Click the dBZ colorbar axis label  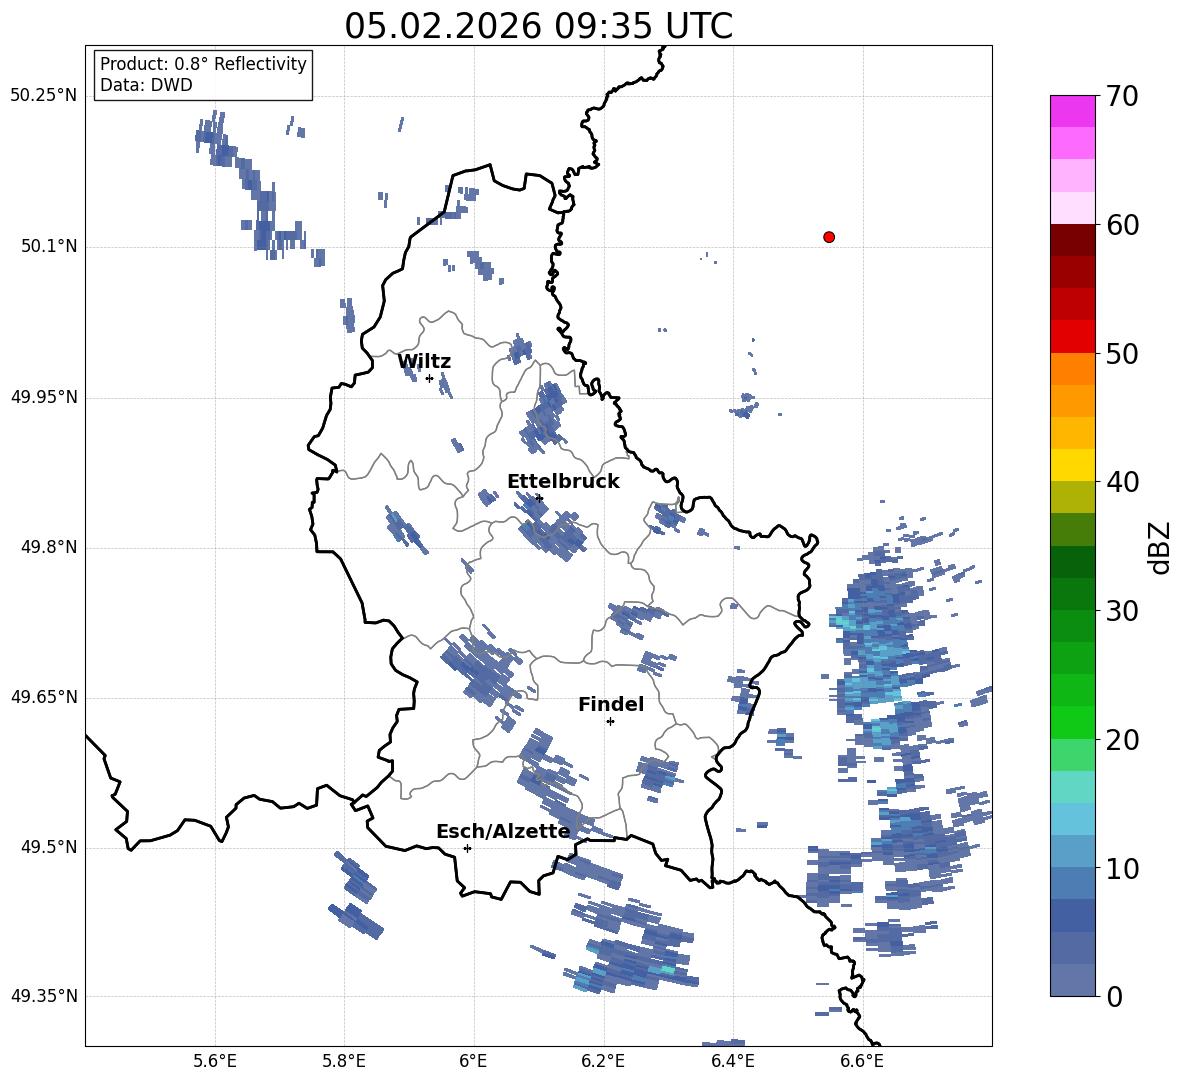coord(1161,547)
